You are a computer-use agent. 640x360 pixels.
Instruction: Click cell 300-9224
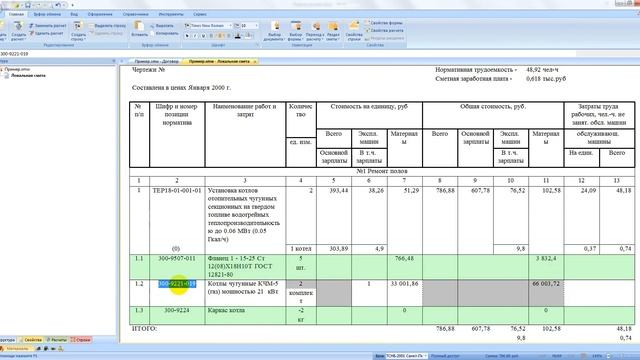pos(177,310)
